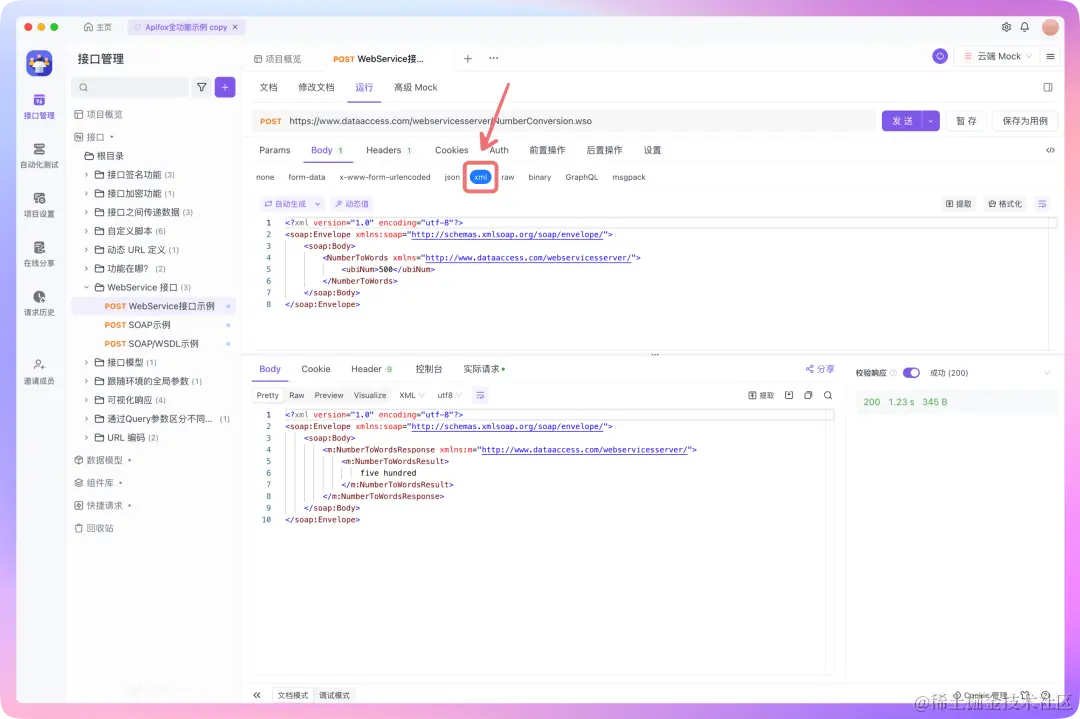Expand the 成功 (200) validation chevron
Image resolution: width=1080 pixels, height=719 pixels.
pos(1047,373)
